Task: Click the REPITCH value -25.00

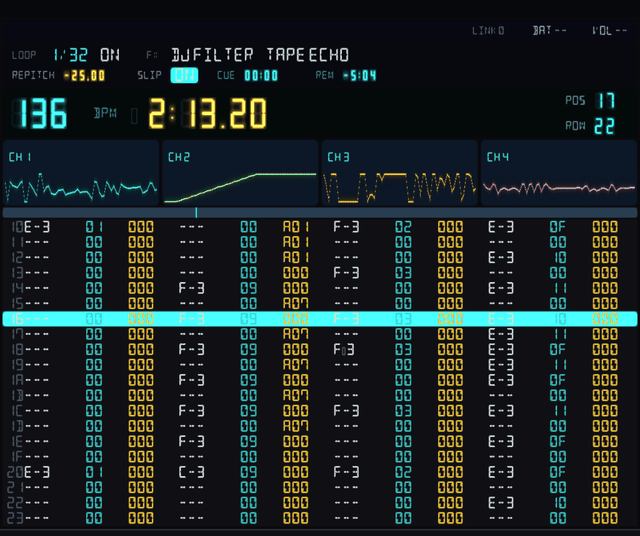Action: (84, 76)
